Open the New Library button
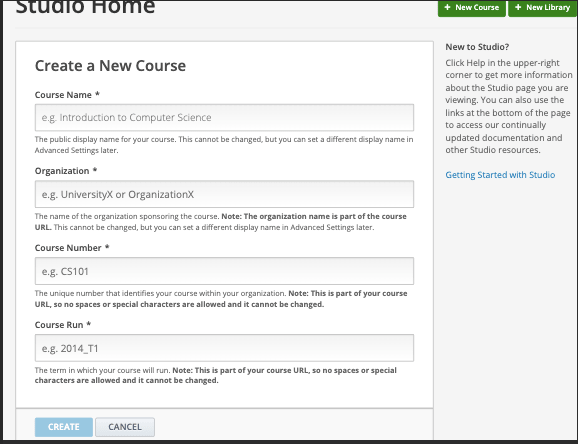The image size is (578, 444). [x=543, y=8]
